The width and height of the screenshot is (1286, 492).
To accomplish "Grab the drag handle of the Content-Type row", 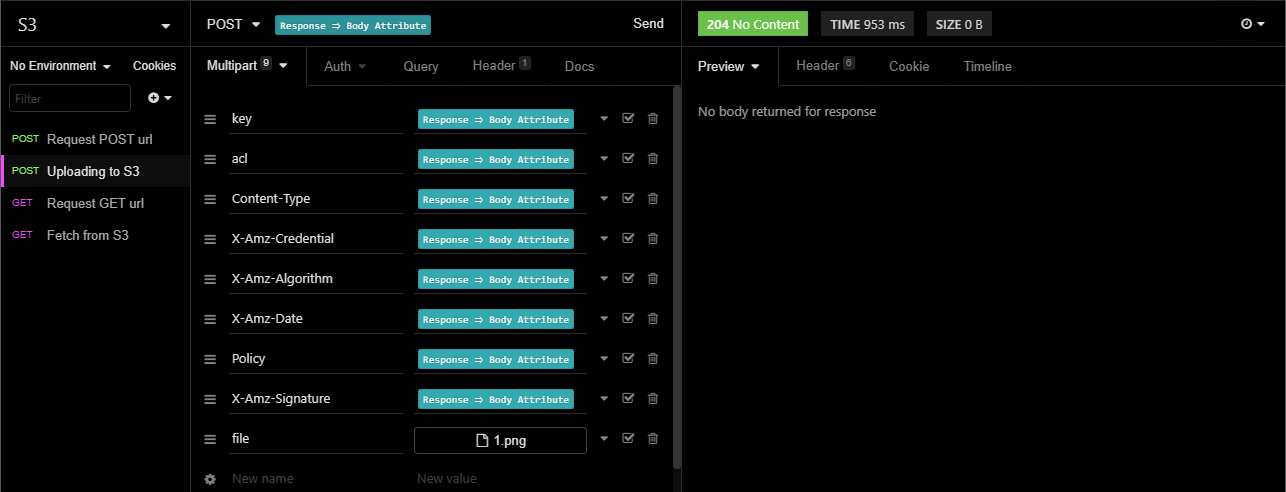I will 210,199.
